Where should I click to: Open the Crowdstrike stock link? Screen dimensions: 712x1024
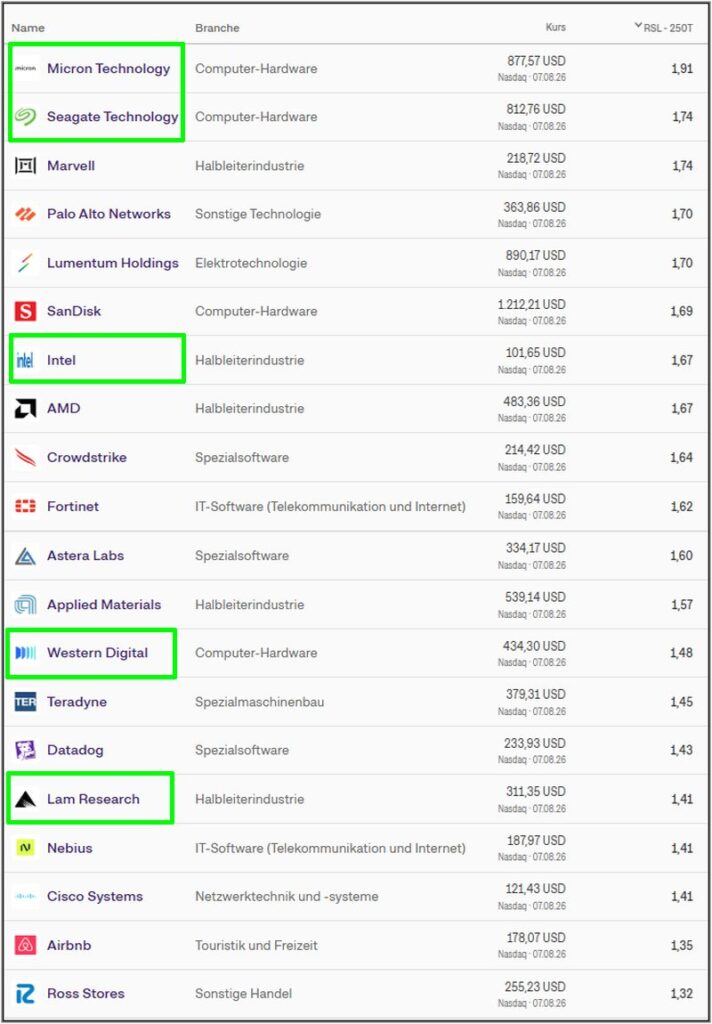(87, 458)
